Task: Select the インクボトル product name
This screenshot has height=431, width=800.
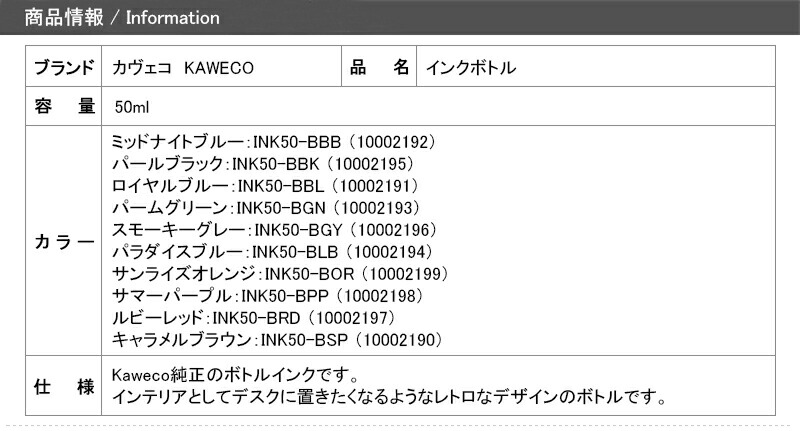Action: (470, 67)
